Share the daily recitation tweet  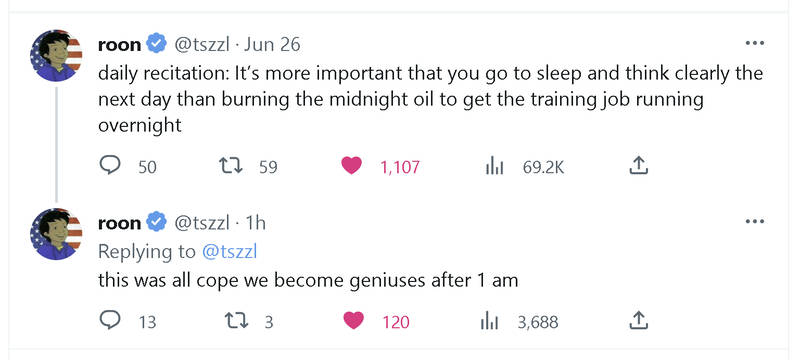click(x=639, y=166)
